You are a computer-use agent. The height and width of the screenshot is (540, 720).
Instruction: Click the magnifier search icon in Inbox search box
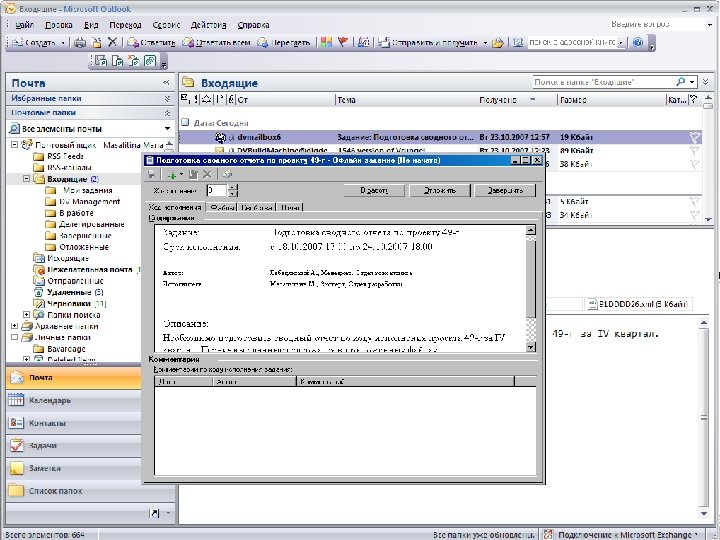pos(681,82)
